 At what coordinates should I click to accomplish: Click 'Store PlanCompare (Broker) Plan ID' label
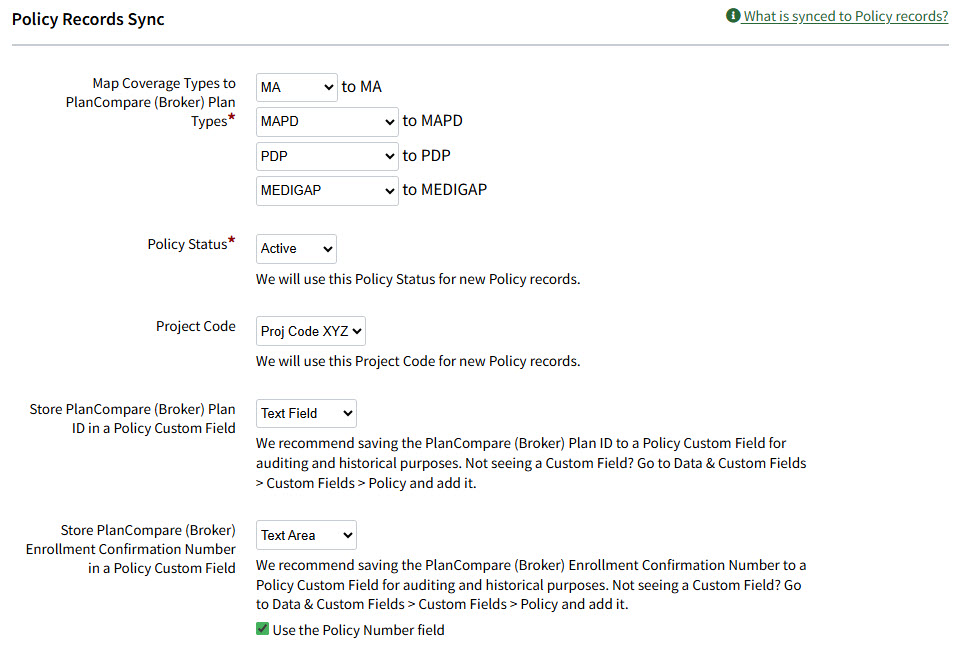point(132,419)
